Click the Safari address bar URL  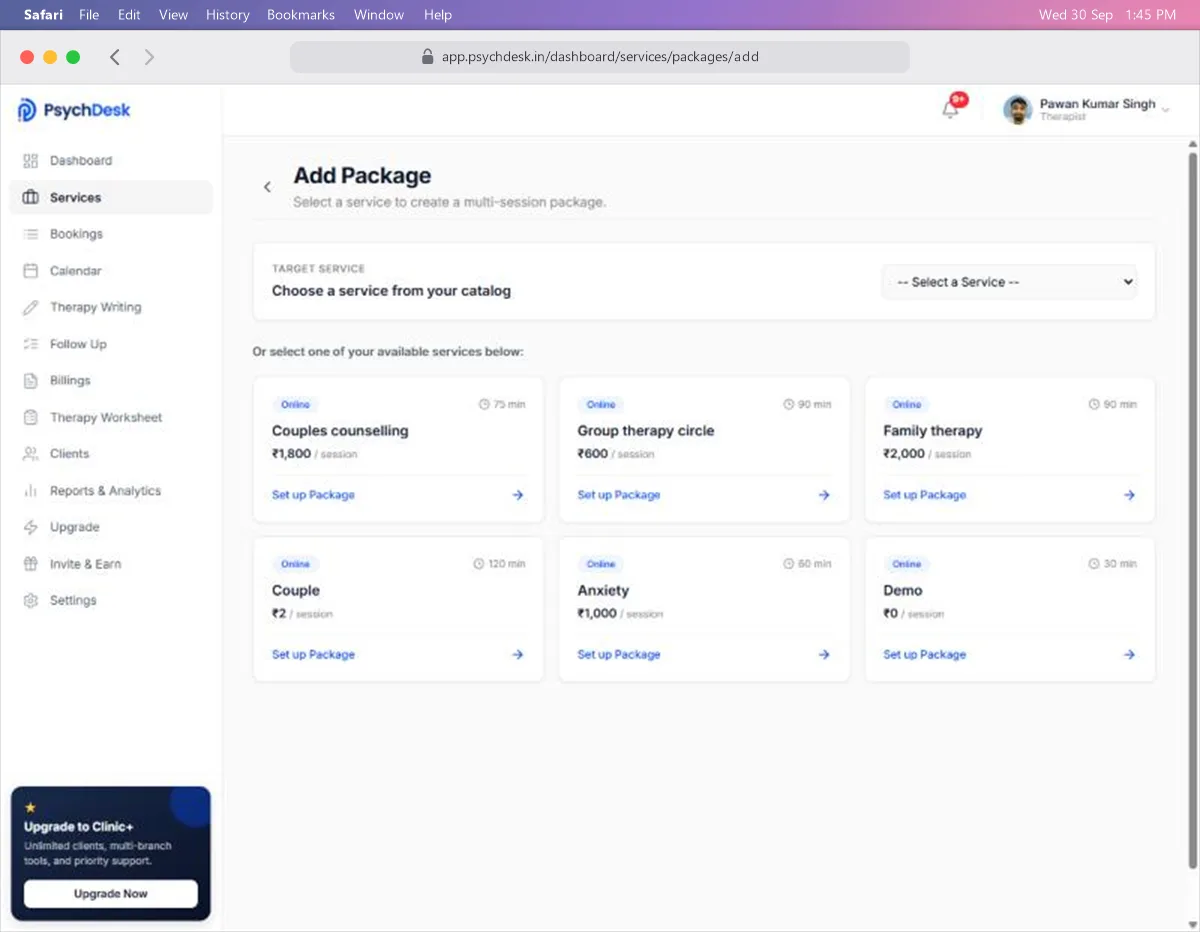click(x=600, y=57)
